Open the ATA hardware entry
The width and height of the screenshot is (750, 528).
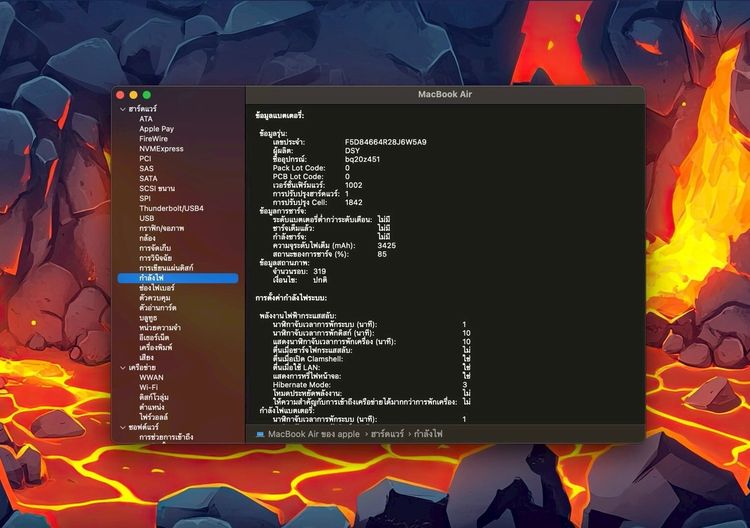pyautogui.click(x=146, y=119)
